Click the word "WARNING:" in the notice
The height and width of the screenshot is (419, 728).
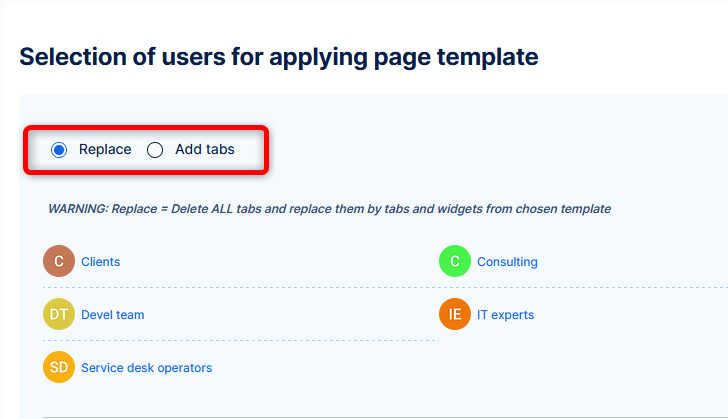coord(77,209)
